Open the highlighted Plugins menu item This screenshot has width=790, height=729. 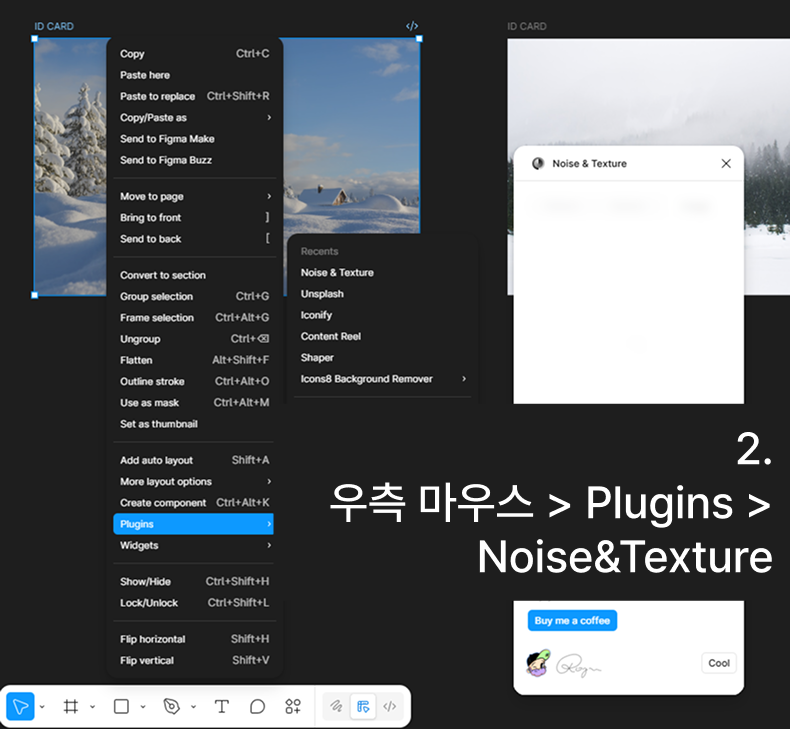[x=193, y=524]
